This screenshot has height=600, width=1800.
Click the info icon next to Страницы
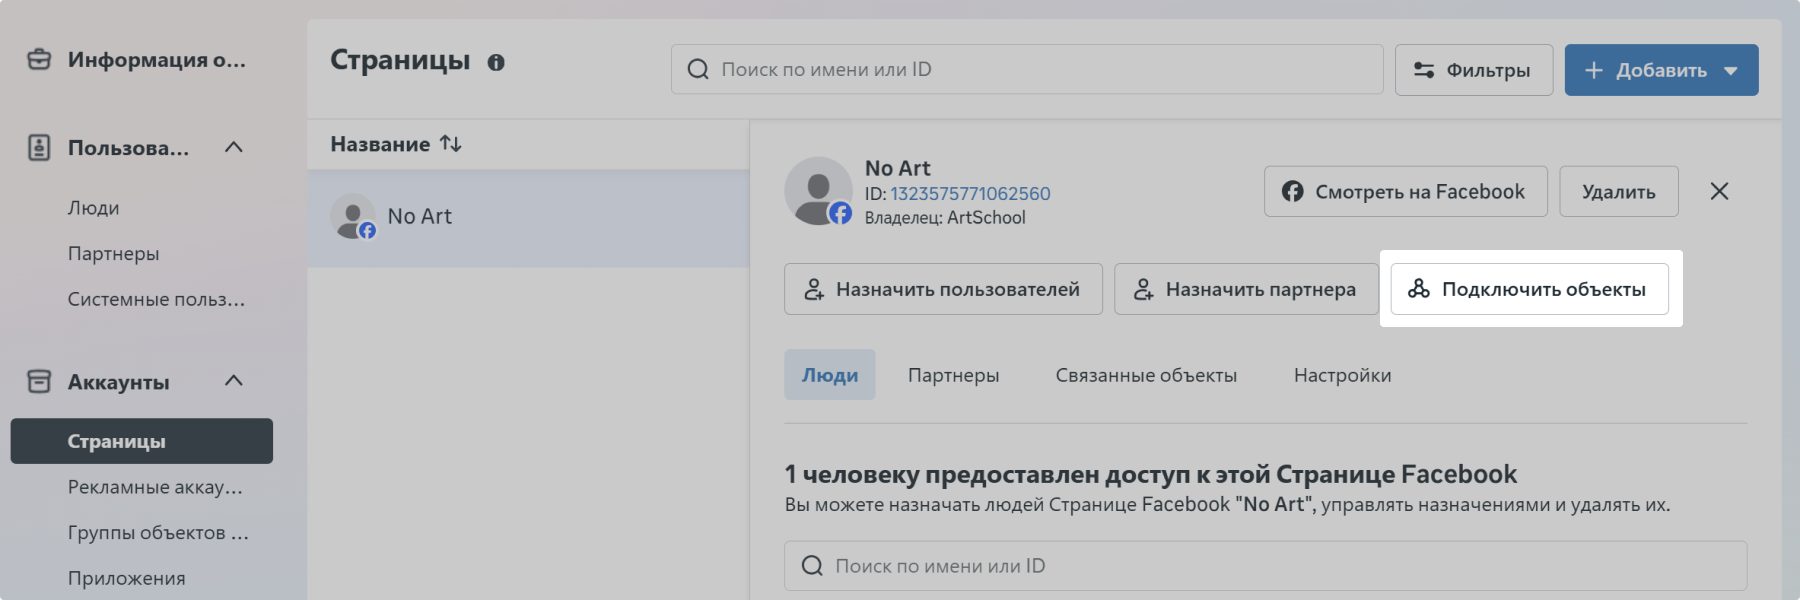tap(496, 62)
